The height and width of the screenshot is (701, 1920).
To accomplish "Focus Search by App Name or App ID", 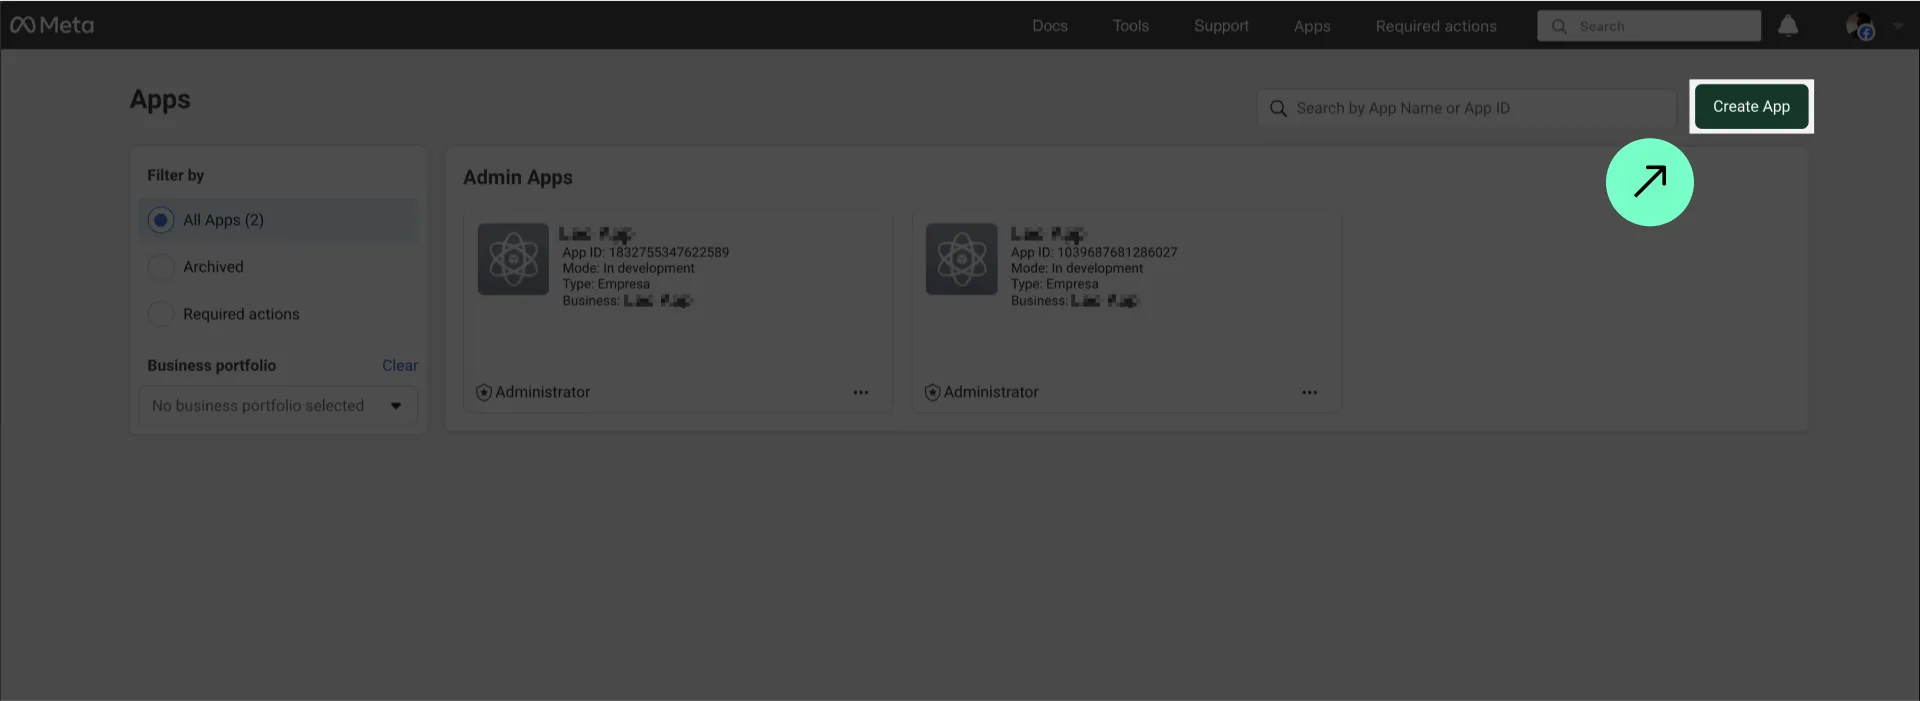I will point(1466,108).
